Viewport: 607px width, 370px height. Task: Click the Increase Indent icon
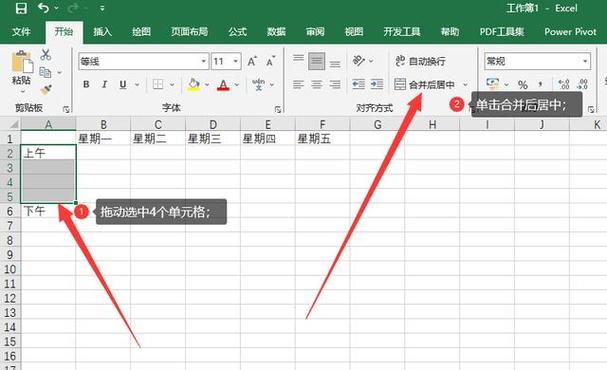pos(377,84)
